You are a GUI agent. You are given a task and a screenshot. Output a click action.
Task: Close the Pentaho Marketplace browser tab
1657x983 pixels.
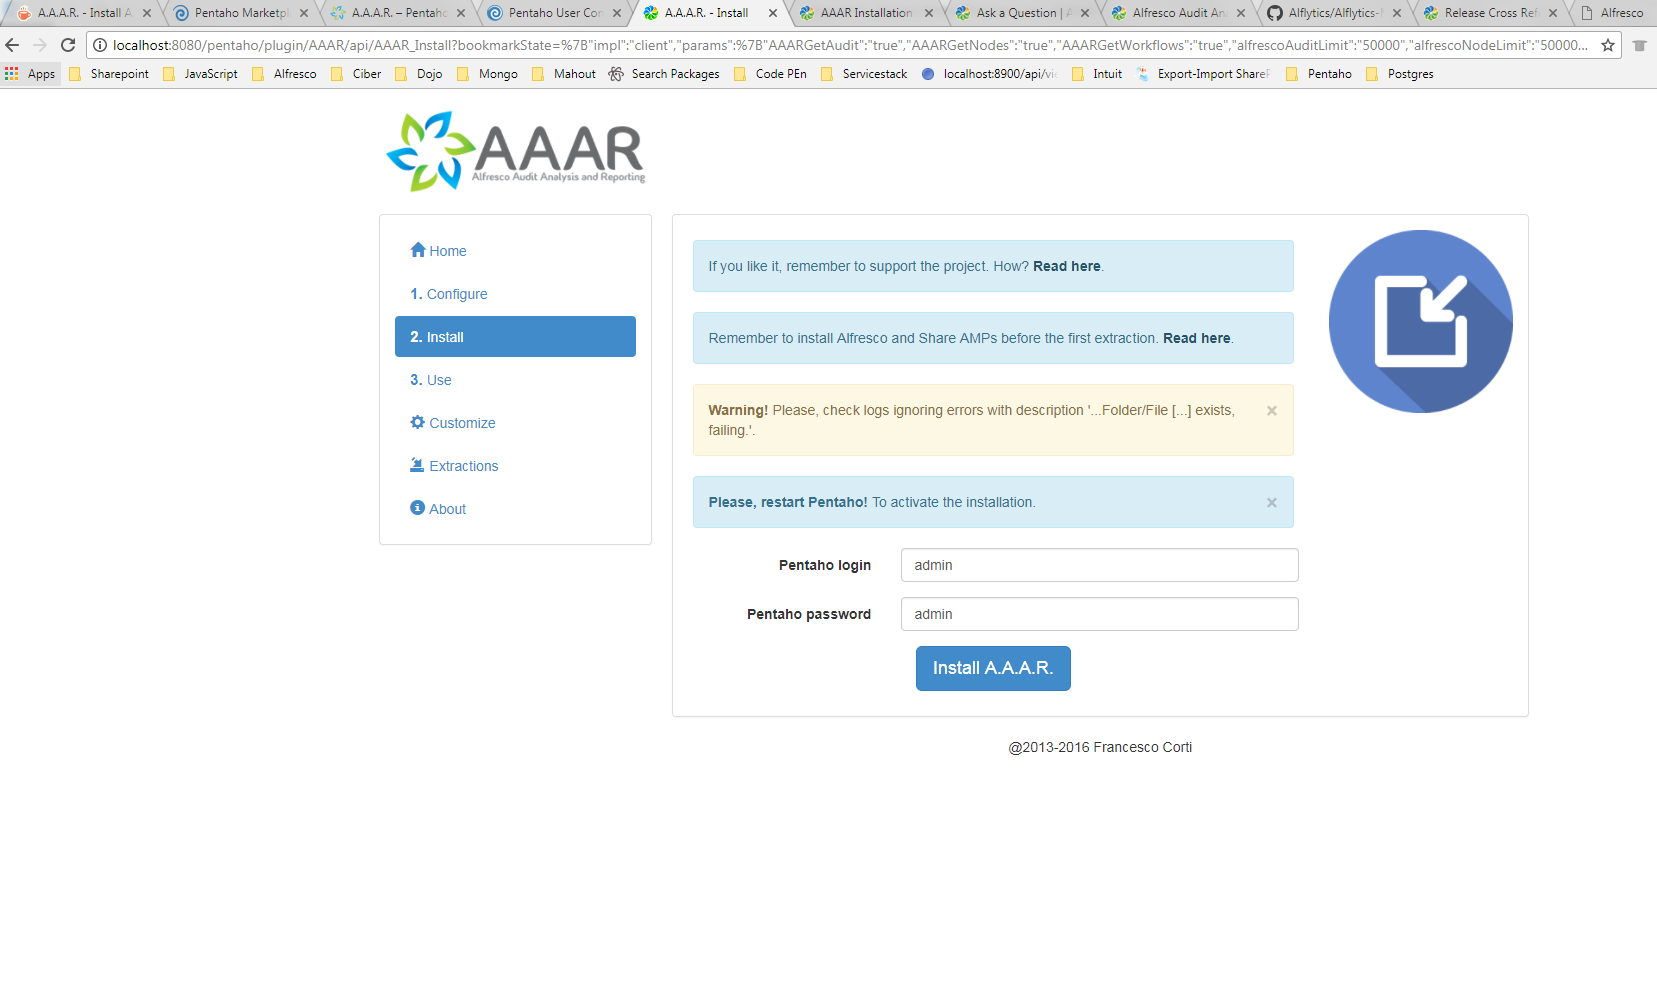[x=304, y=13]
